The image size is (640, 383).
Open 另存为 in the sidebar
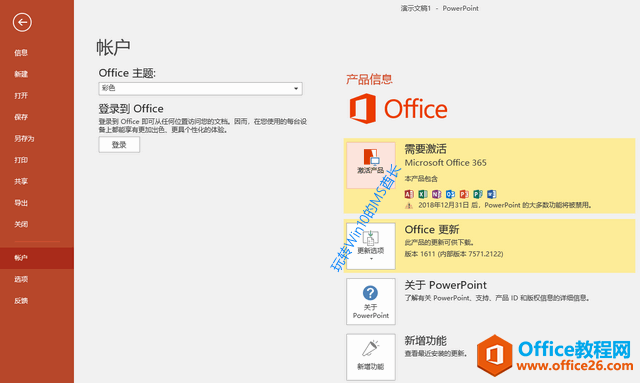coord(24,138)
